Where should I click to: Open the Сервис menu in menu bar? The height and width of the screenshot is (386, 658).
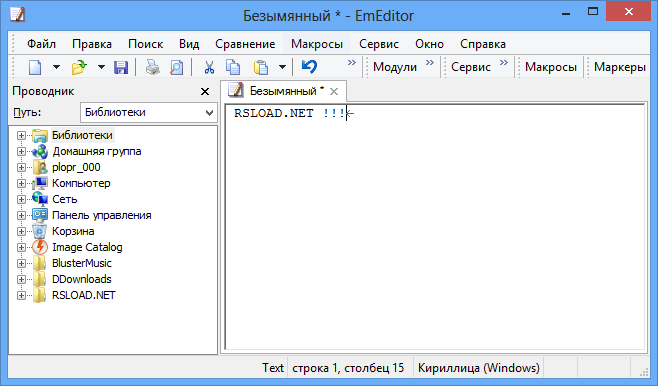click(x=379, y=44)
